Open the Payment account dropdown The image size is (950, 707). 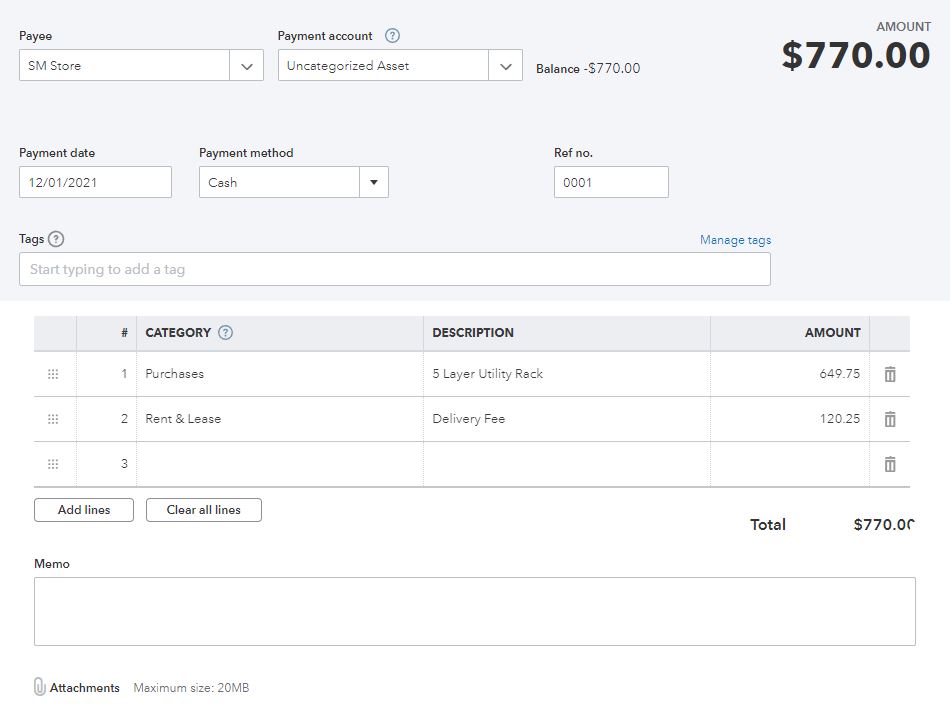click(x=505, y=66)
